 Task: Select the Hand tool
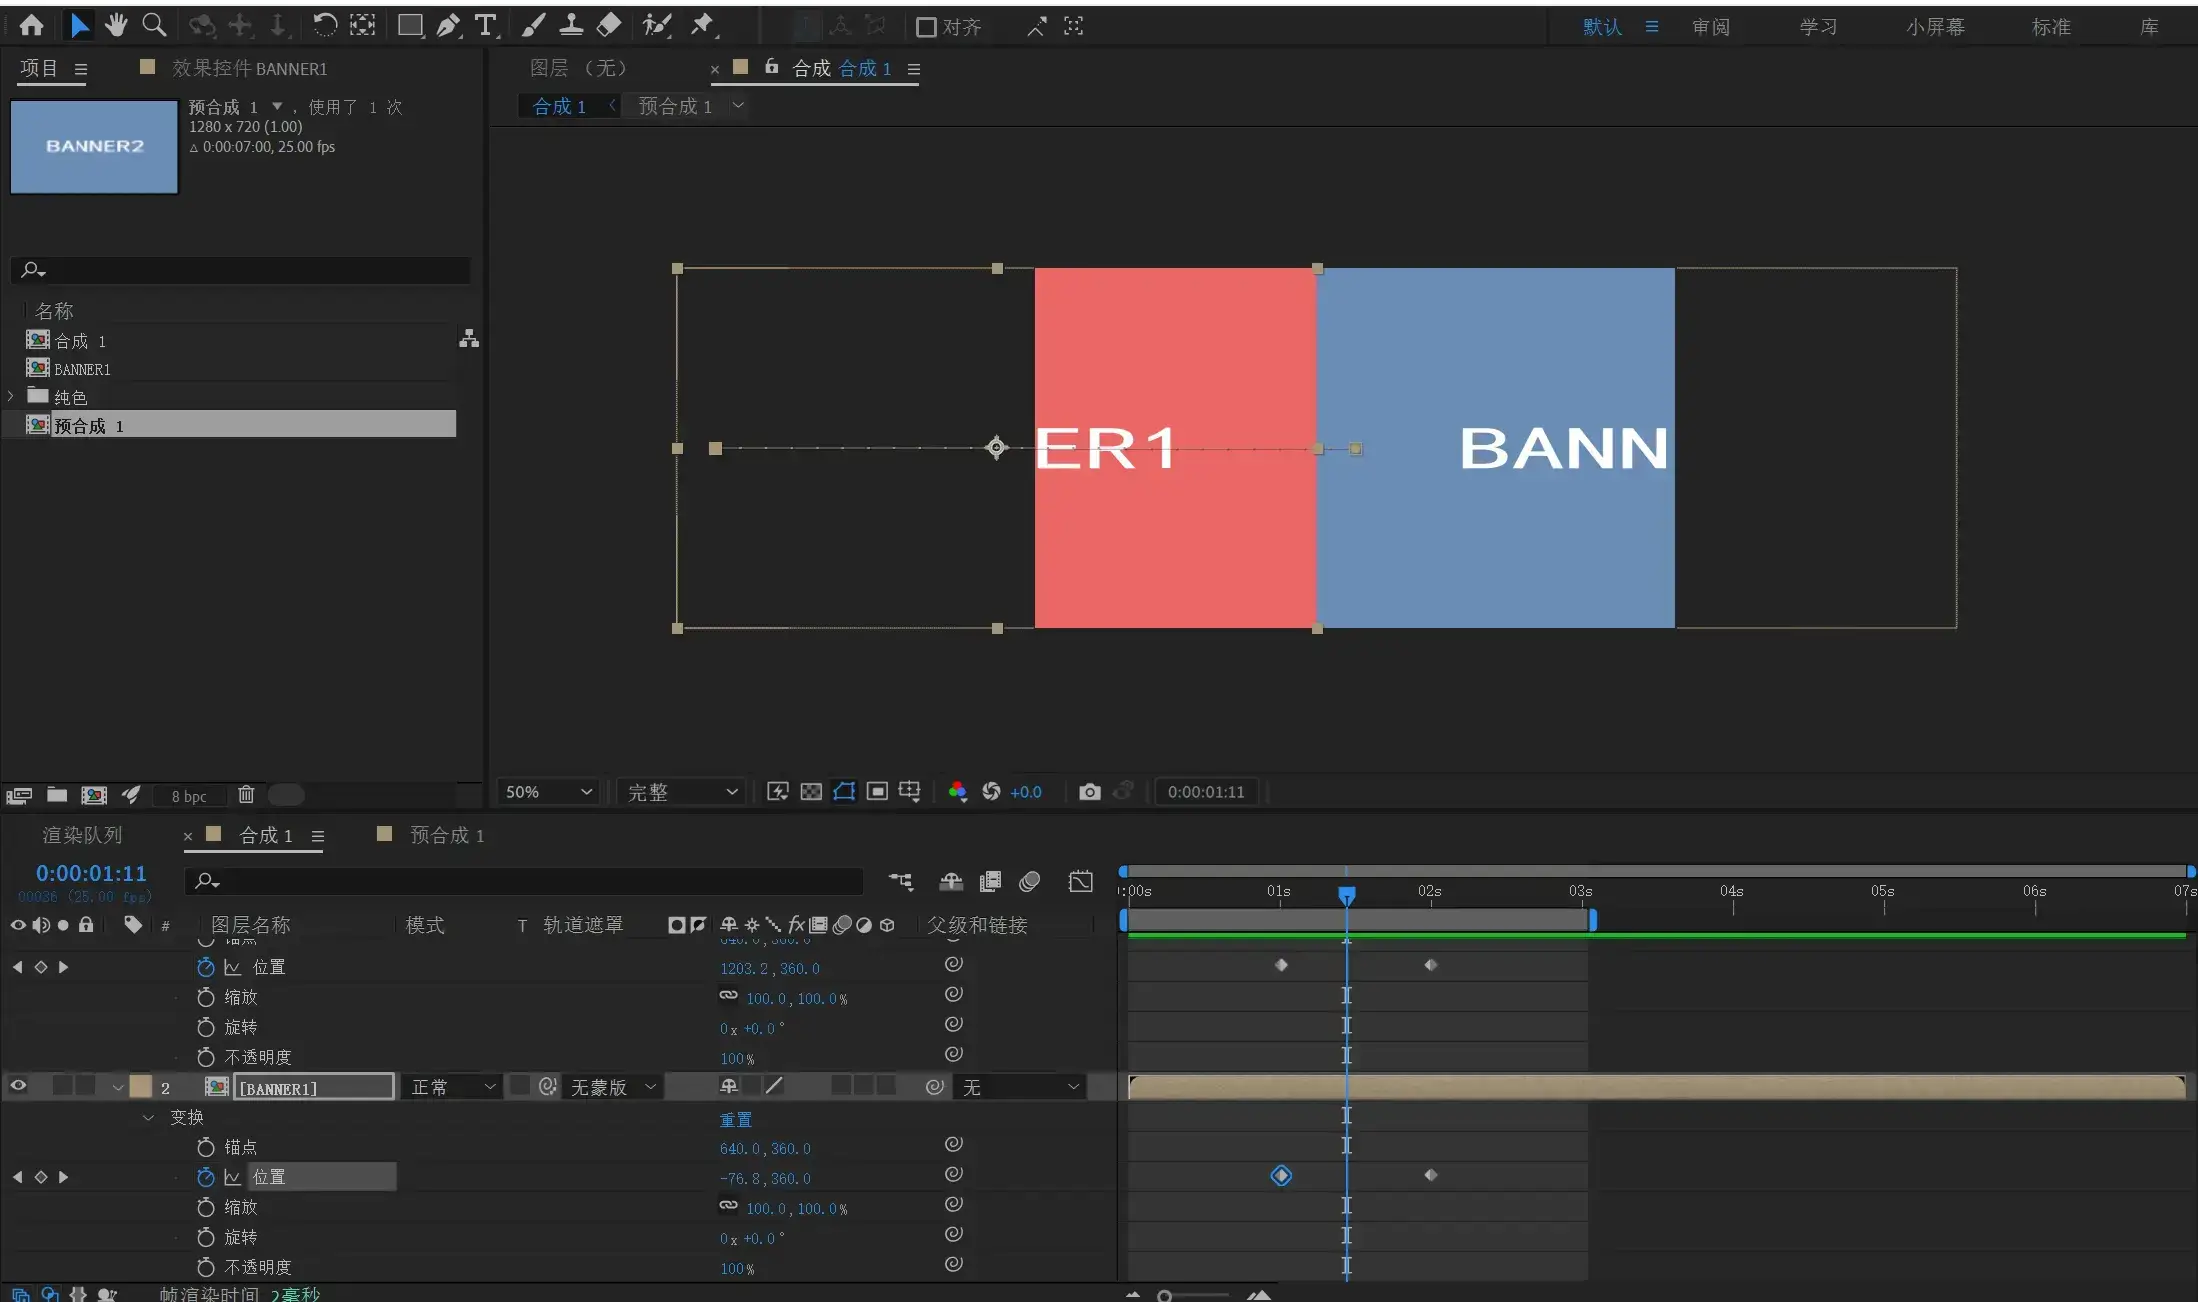[116, 26]
